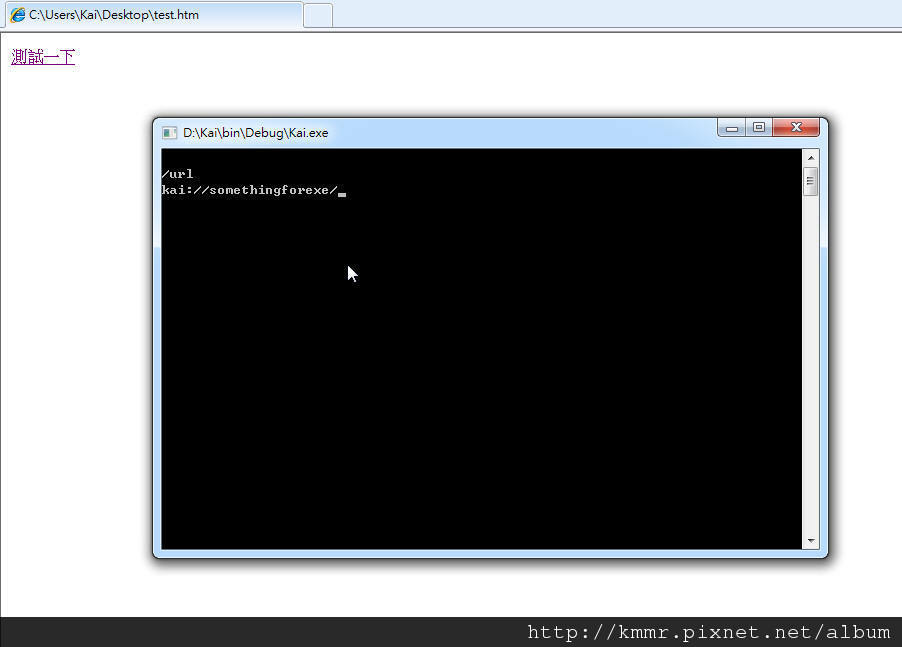902x647 pixels.
Task: Open the 測試一下 hyperlink
Action: pos(43,57)
